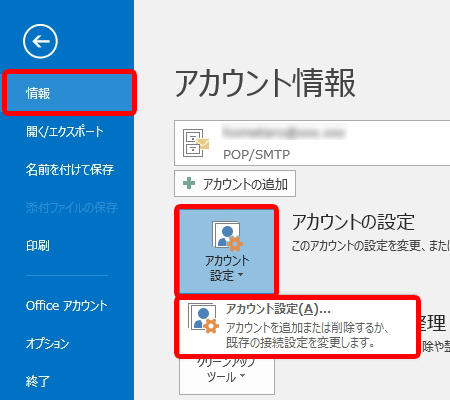The image size is (450, 400).
Task: Choose アカウント設定(A)... menu entry
Action: coord(297,327)
